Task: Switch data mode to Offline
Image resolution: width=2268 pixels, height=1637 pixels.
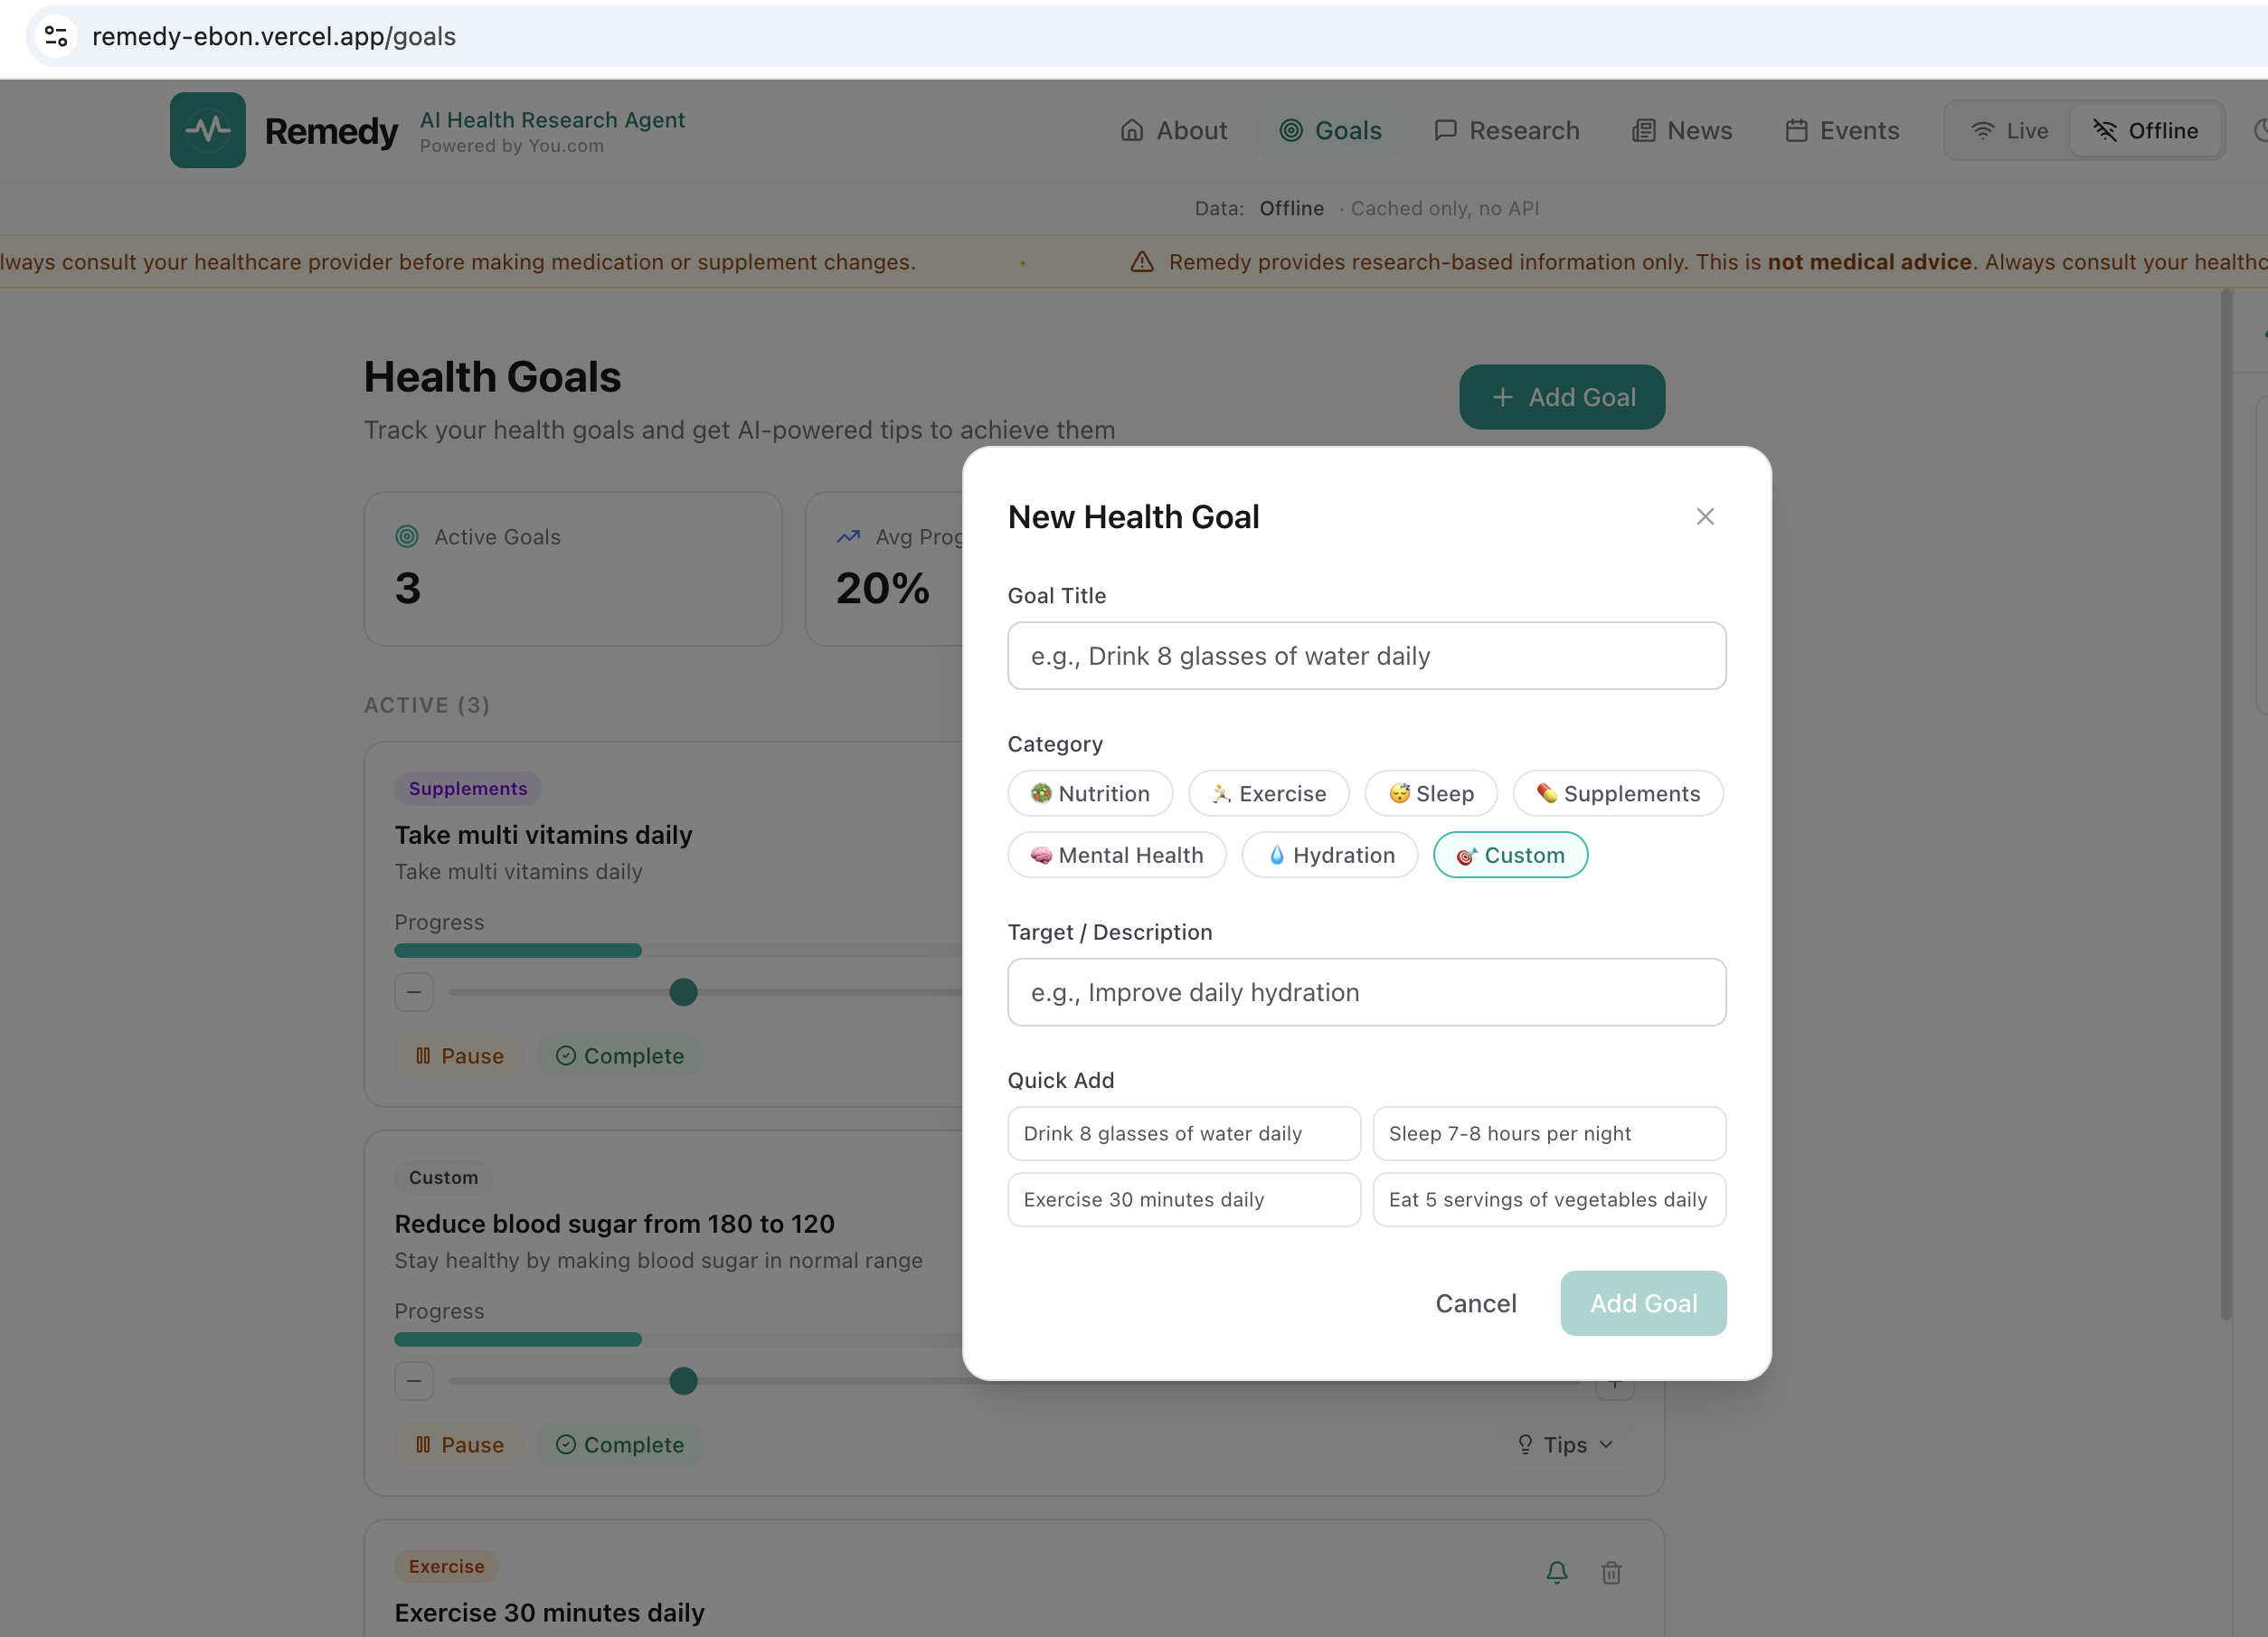Action: pos(2145,131)
